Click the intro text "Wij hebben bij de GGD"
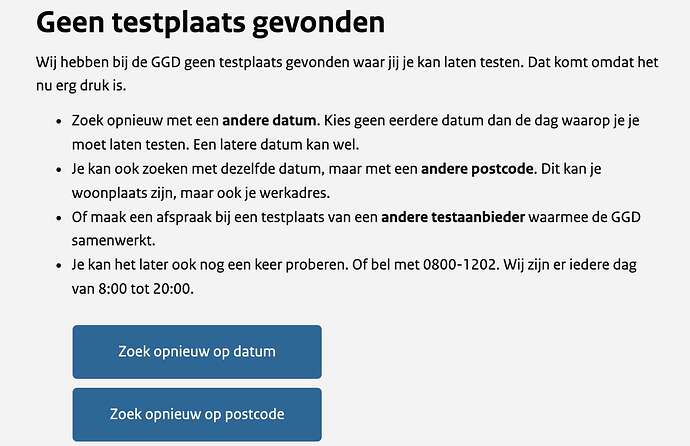Viewport: 690px width, 446px height. point(110,63)
